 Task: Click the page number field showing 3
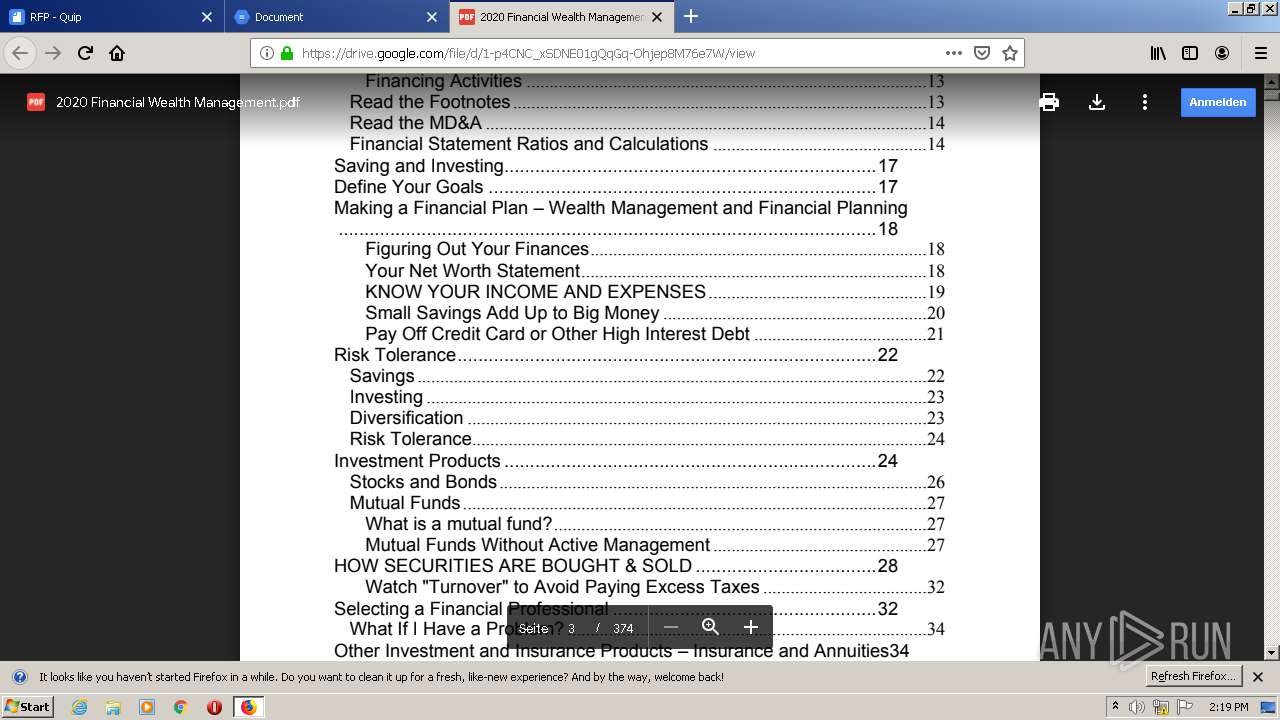(x=571, y=628)
